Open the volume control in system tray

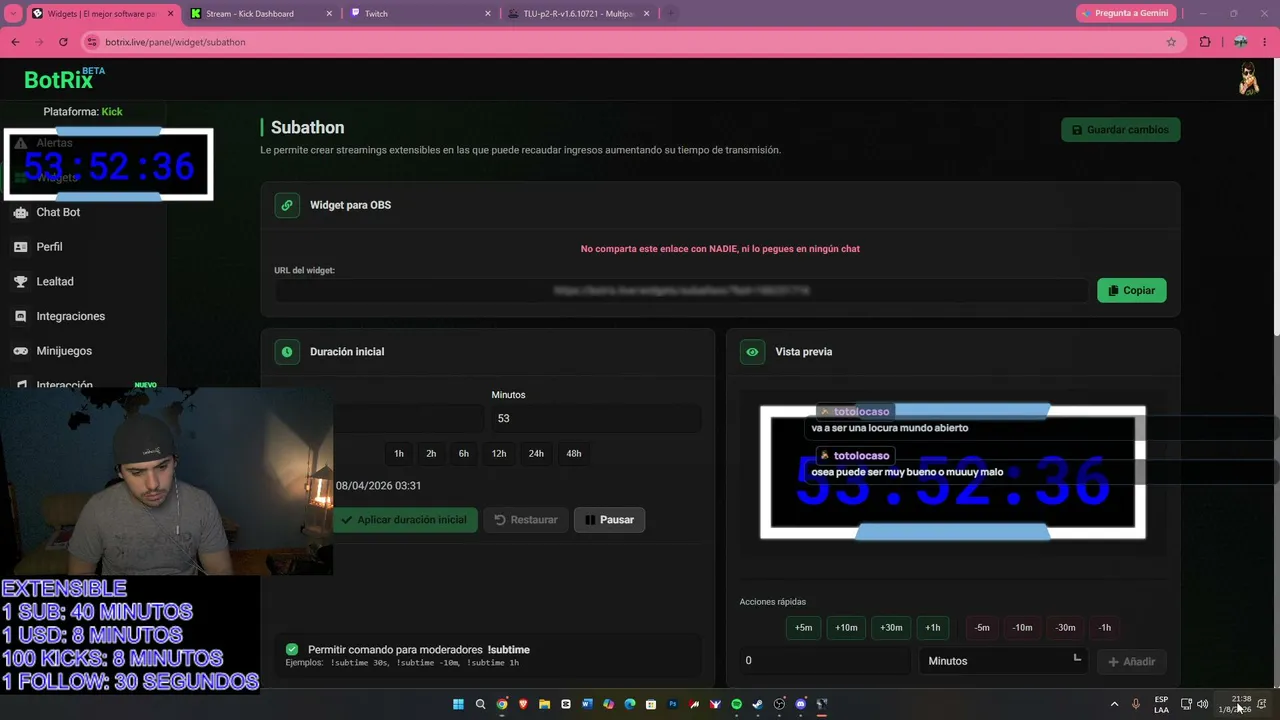tap(1202, 704)
